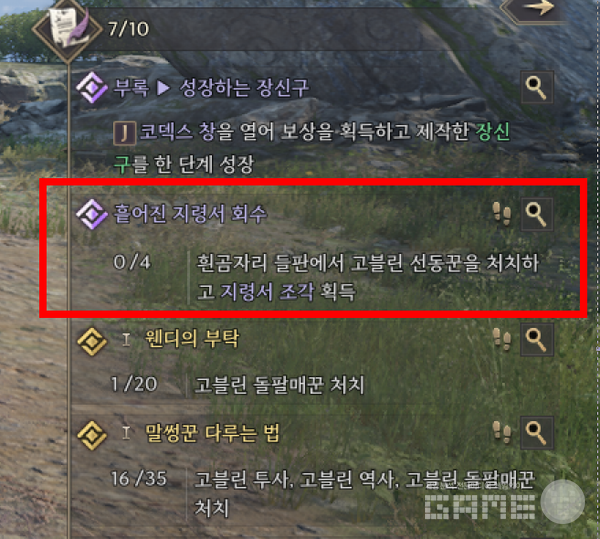Start auto-path footprints for 흩어진 지령서 회수
Screen dimensions: 600x539
(502, 214)
